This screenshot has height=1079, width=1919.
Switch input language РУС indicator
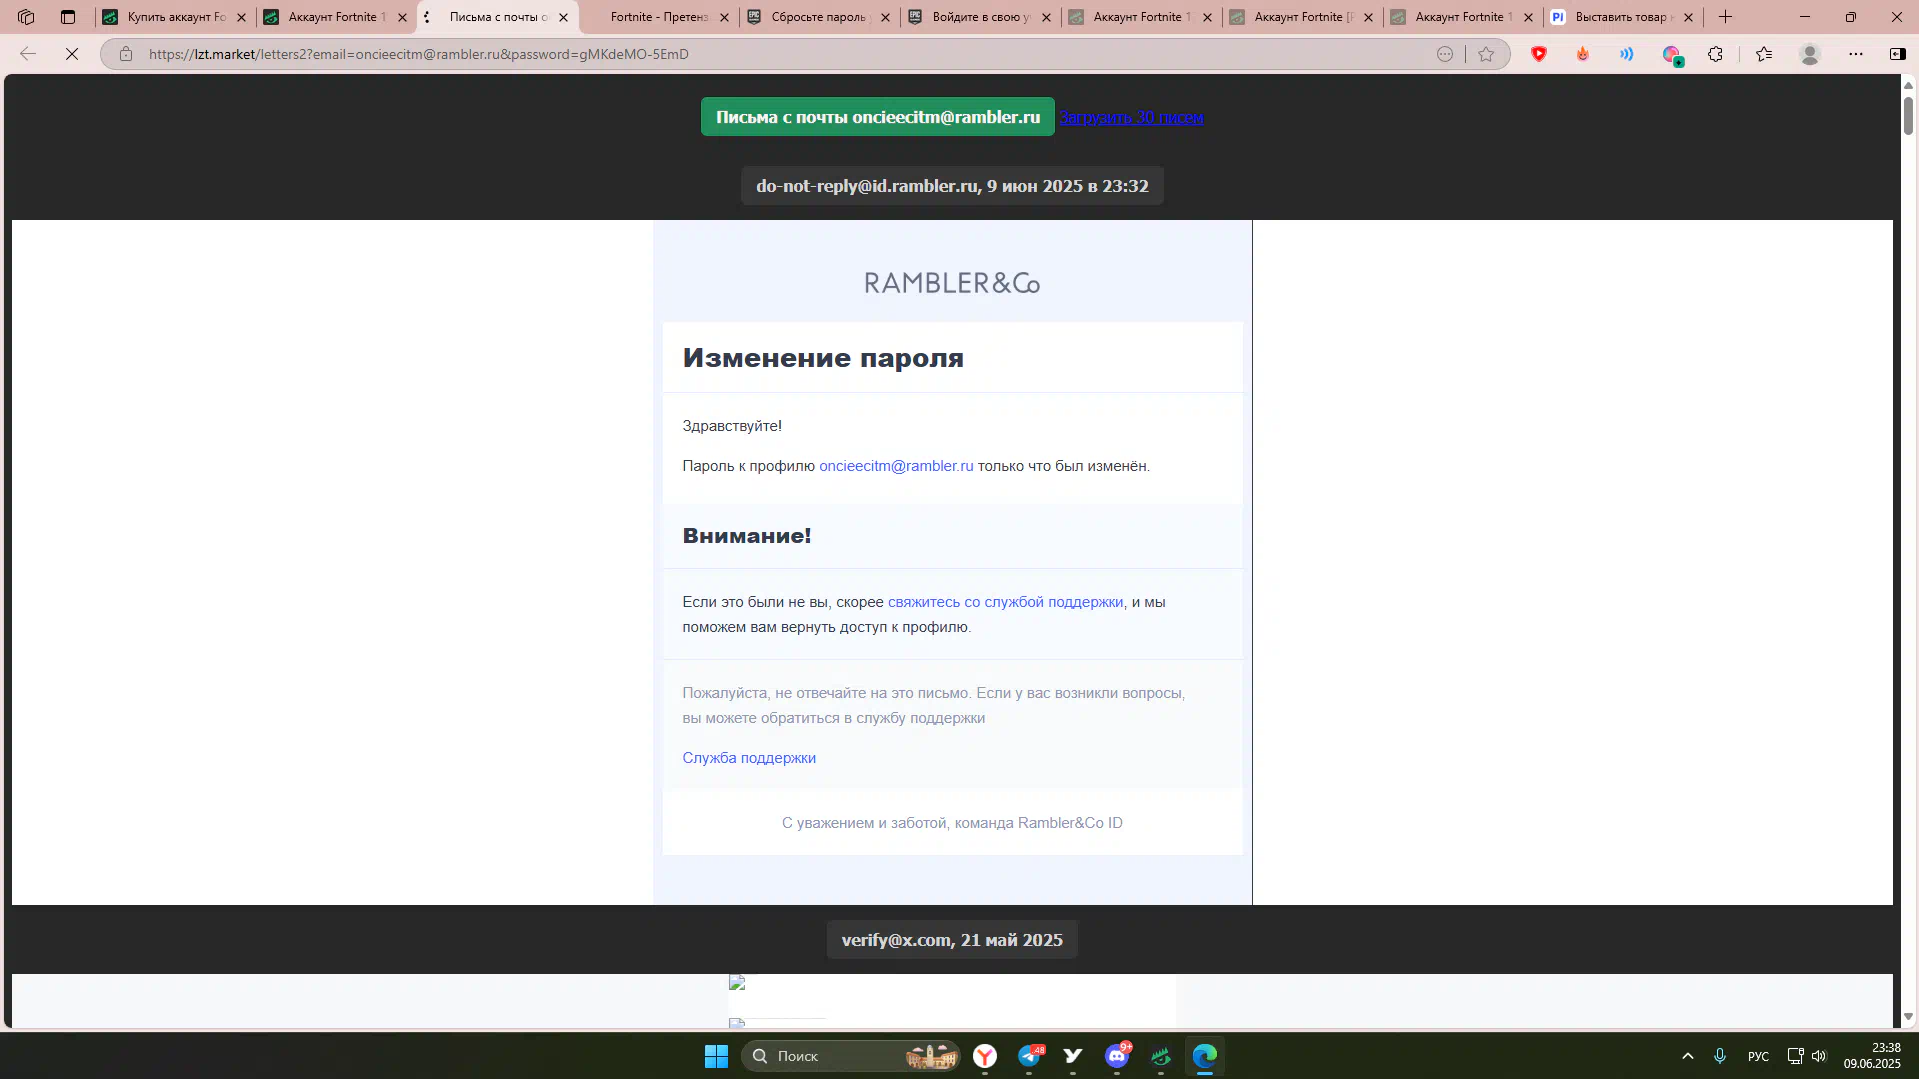[1758, 1056]
